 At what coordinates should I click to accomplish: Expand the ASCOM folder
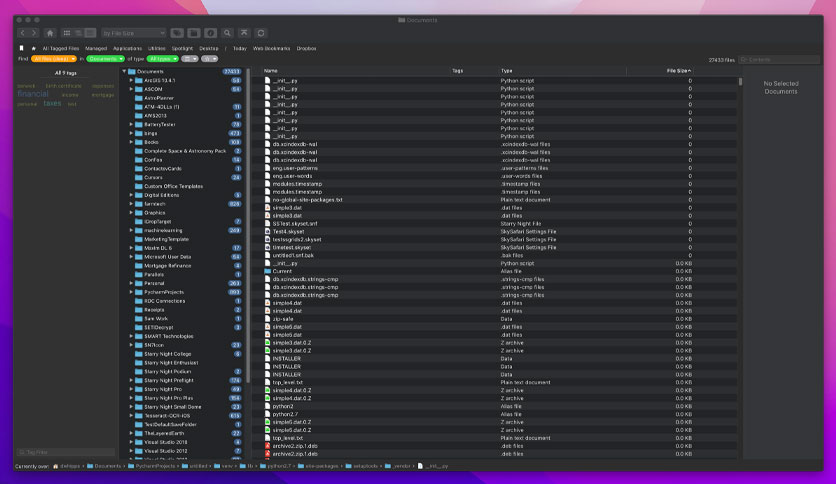tap(131, 89)
